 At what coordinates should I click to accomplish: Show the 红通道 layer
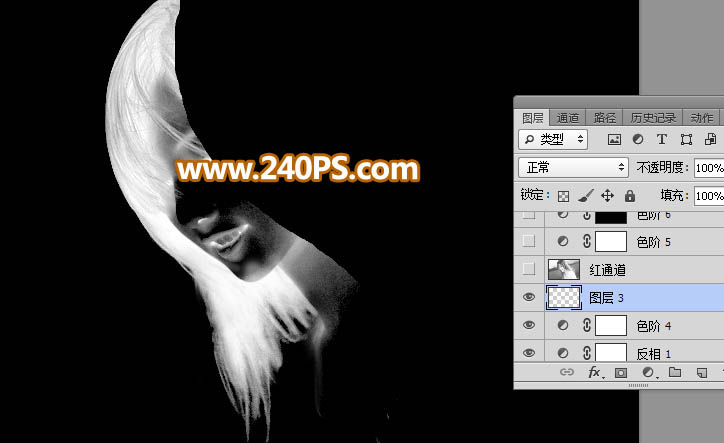[x=529, y=269]
